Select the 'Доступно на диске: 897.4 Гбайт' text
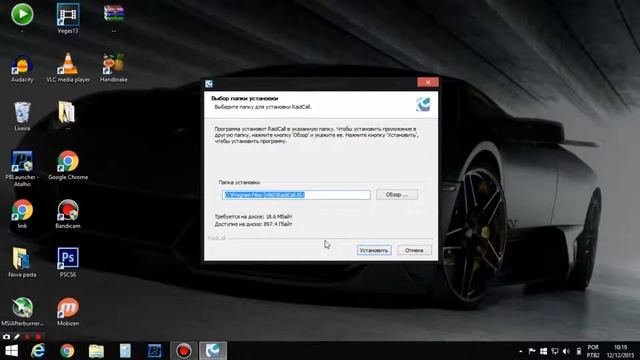Screen dimensions: 640x360 coord(253,224)
